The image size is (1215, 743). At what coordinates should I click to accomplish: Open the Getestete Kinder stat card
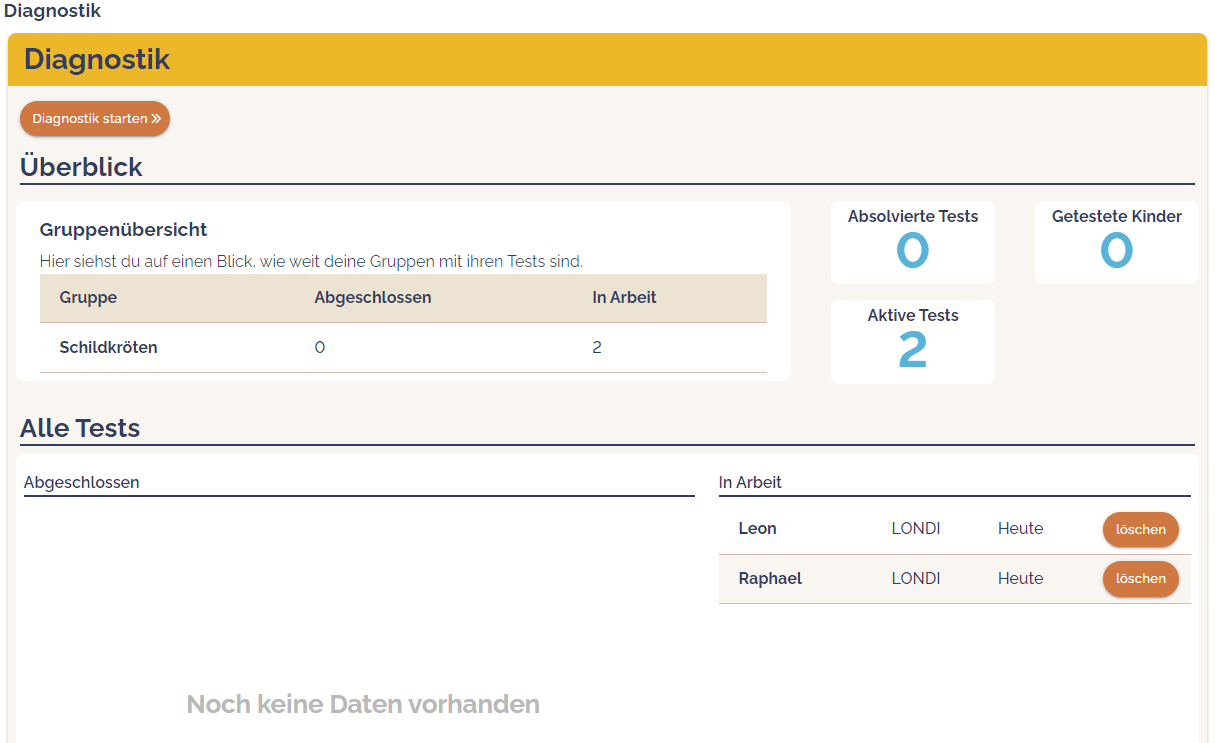(x=1116, y=242)
